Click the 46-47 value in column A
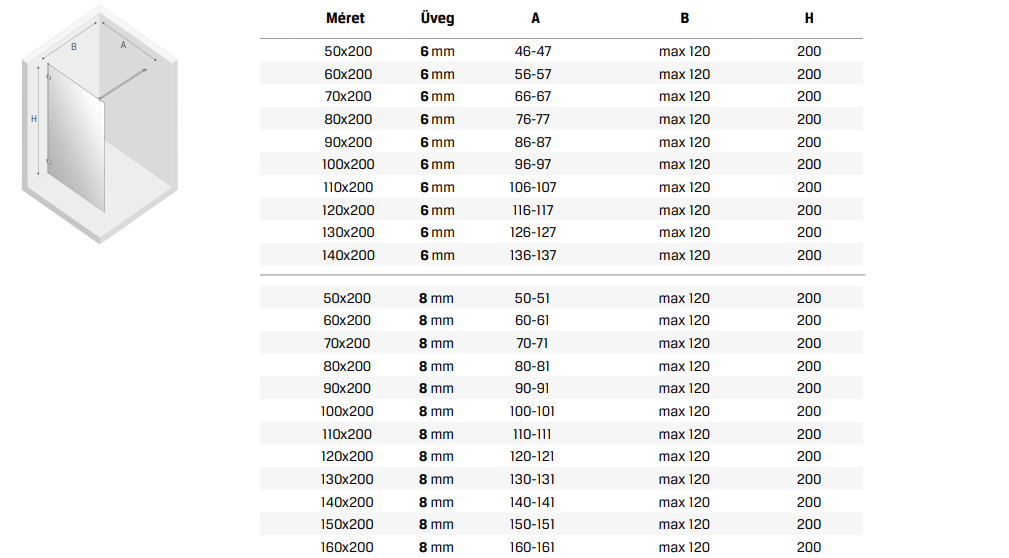 [533, 51]
